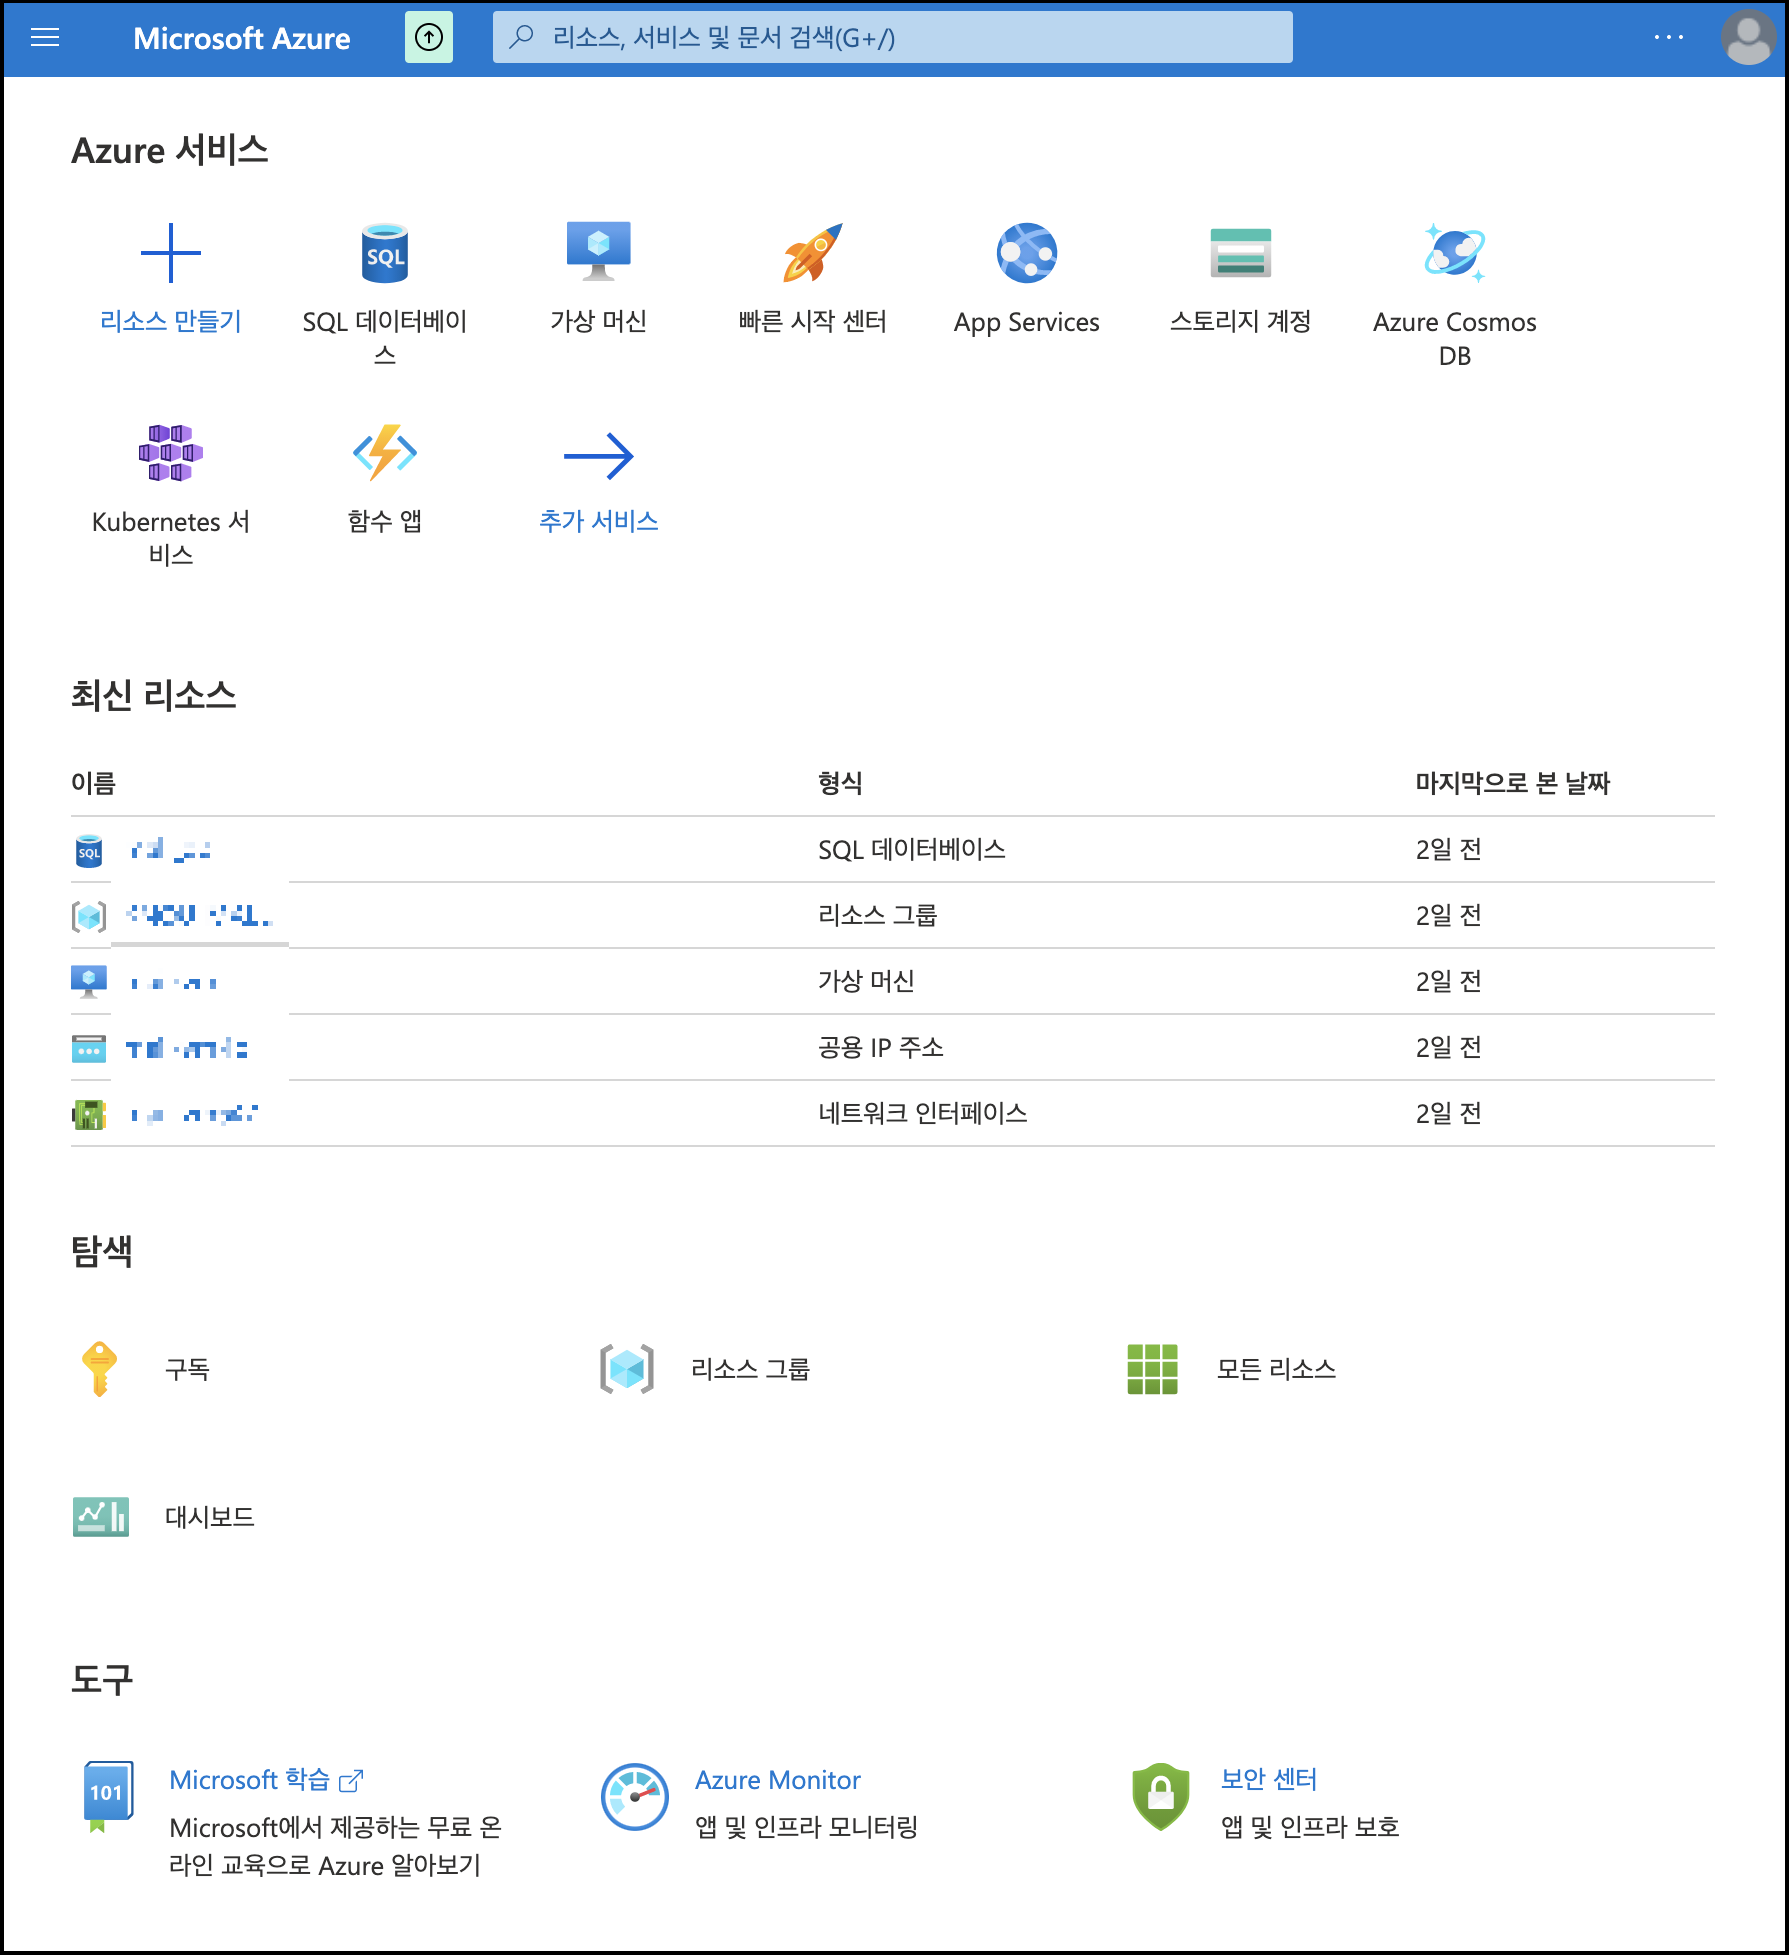This screenshot has height=1955, width=1789.
Task: Click the 구독 label under 탐색
Action: pyautogui.click(x=187, y=1369)
